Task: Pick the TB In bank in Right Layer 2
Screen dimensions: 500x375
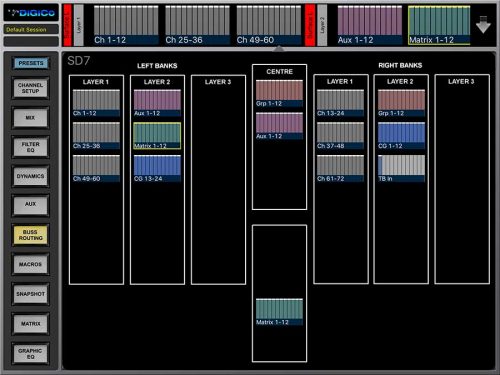Action: [x=401, y=168]
